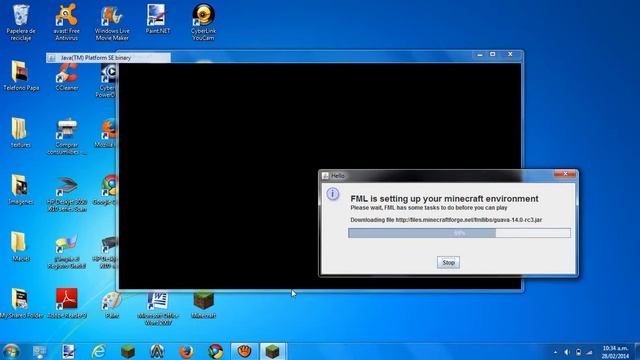The width and height of the screenshot is (640, 360).
Task: Select the HP Deskjet 3050 Scan shortcut
Action: click(x=67, y=194)
